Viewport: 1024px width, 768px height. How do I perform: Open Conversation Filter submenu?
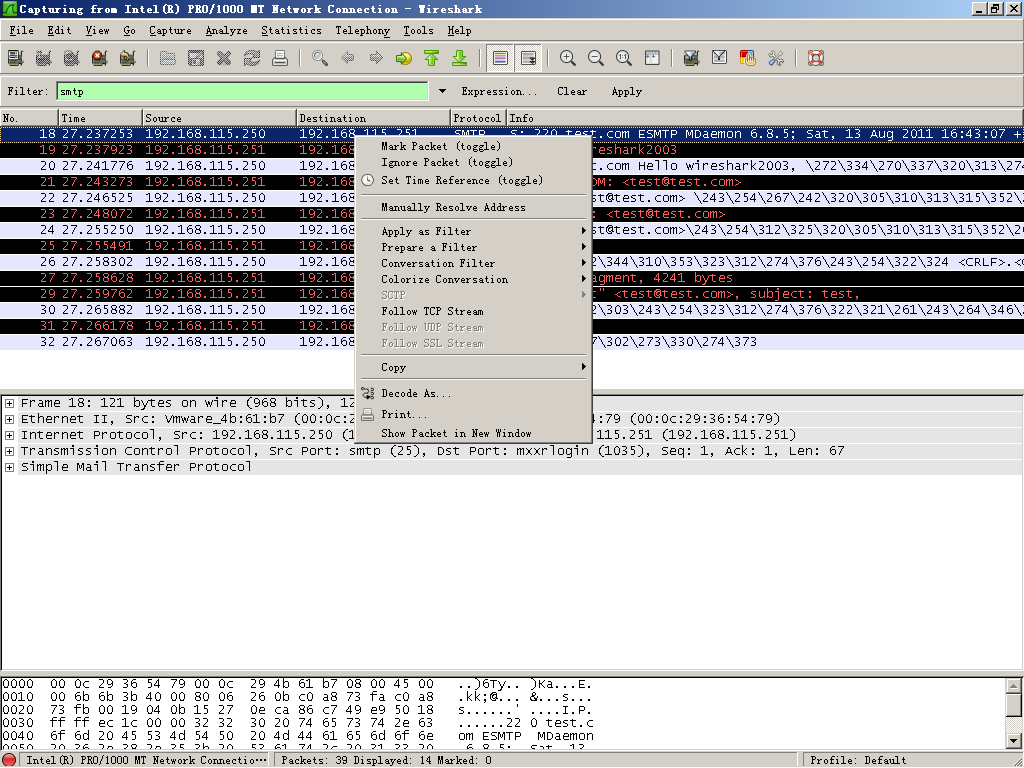tap(474, 263)
